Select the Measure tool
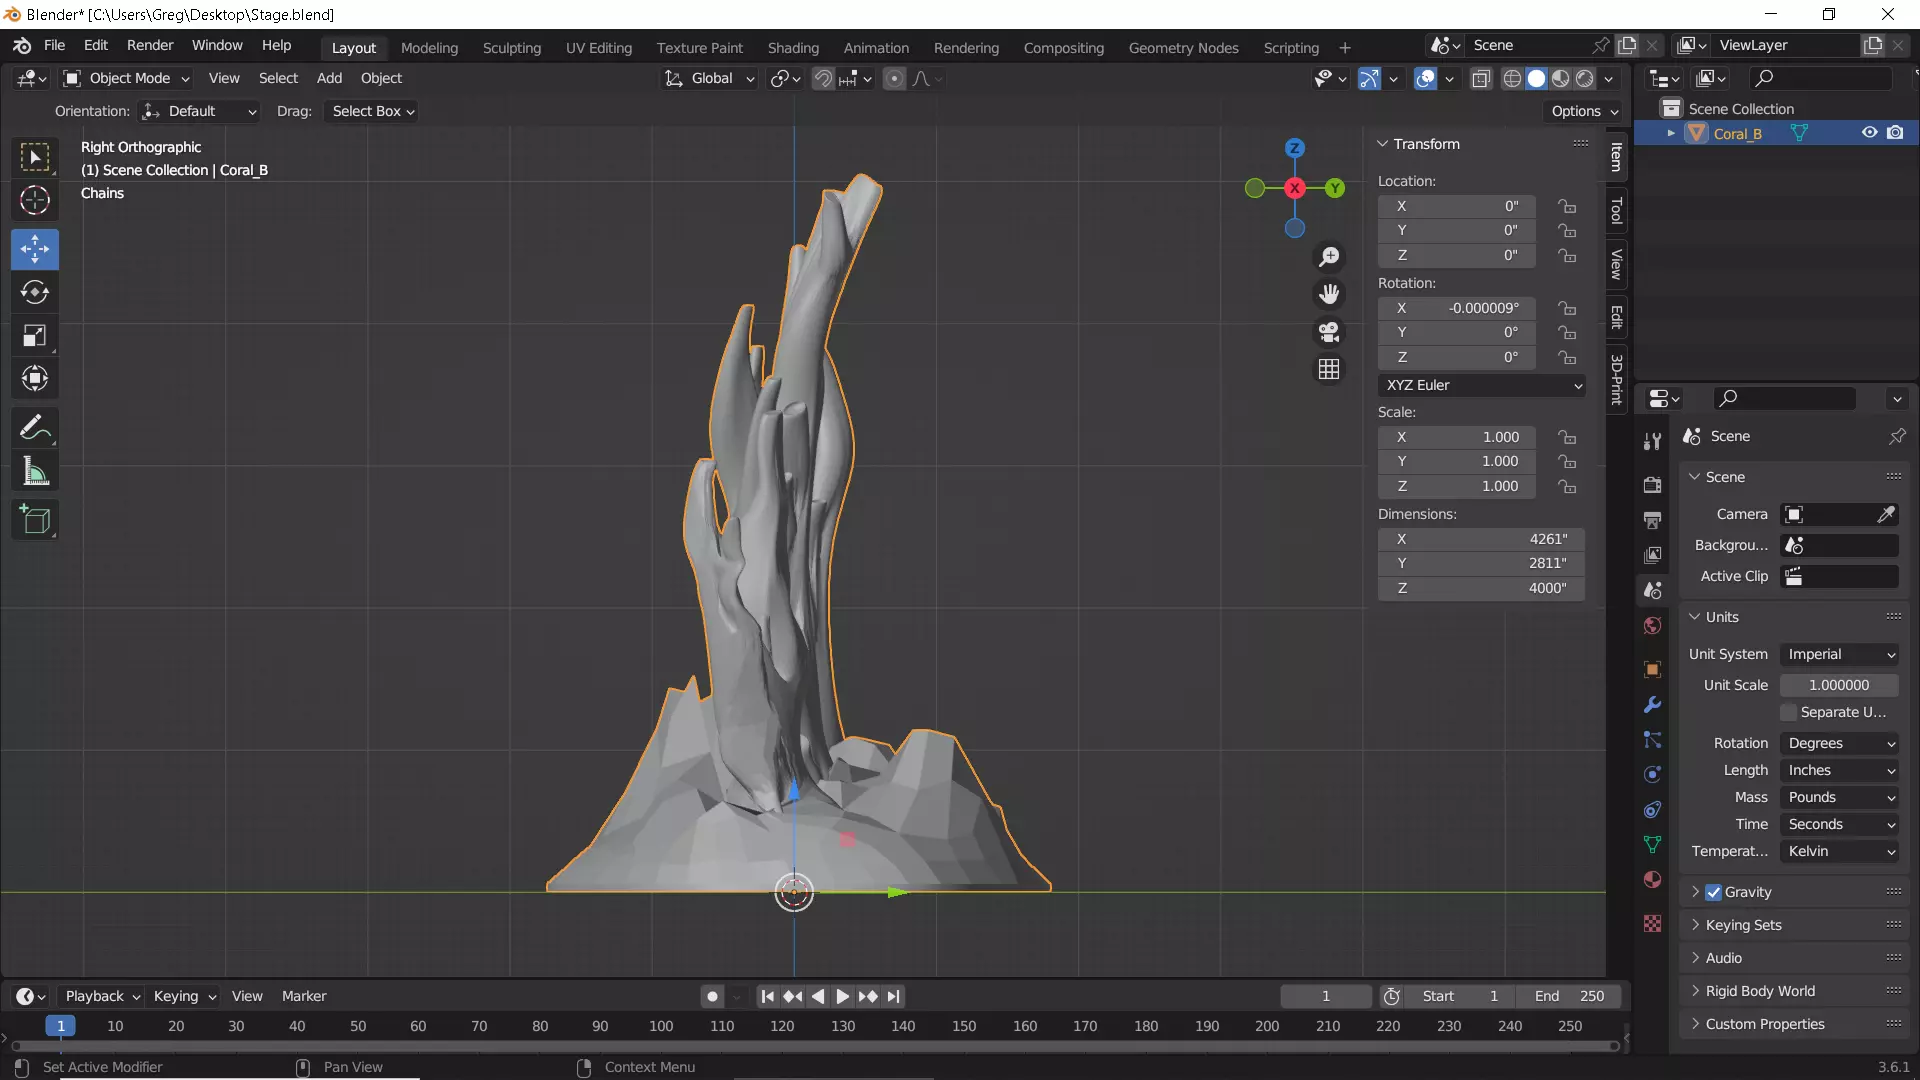The width and height of the screenshot is (1920, 1080). 35,471
